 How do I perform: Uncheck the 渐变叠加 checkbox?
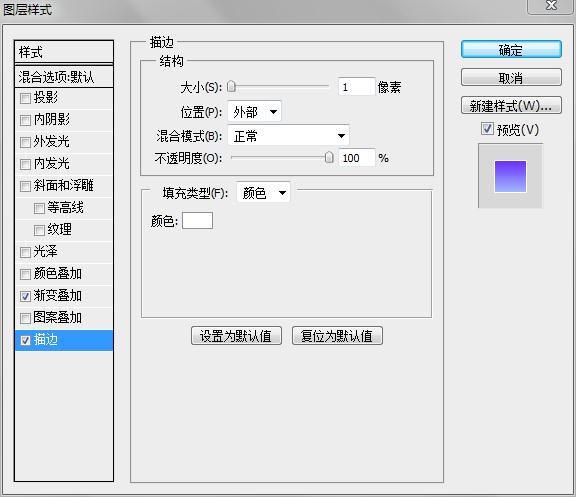coord(25,296)
